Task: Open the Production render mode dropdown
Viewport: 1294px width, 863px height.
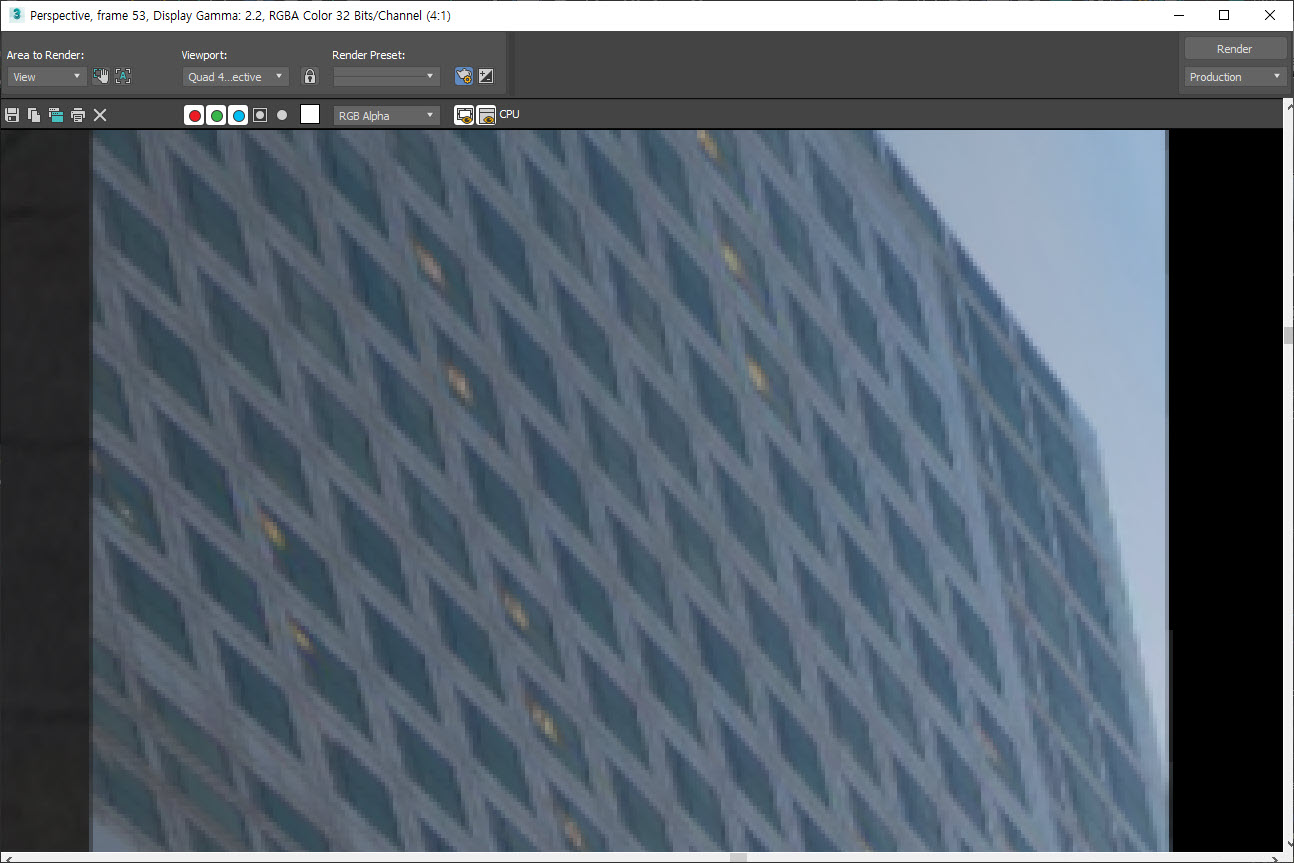Action: click(x=1235, y=77)
